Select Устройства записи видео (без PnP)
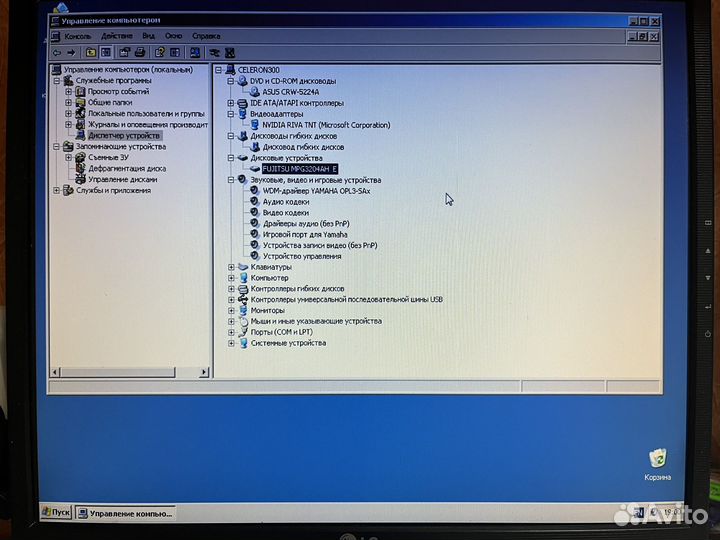Image resolution: width=720 pixels, height=540 pixels. 320,245
